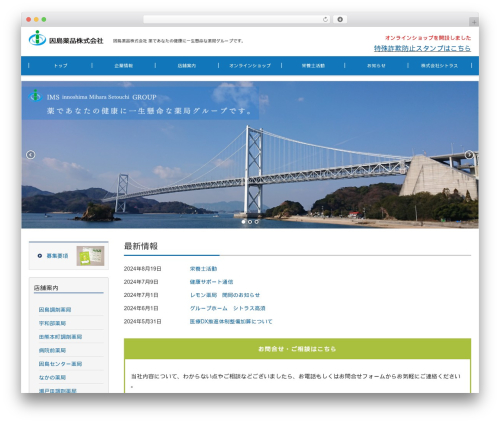The image size is (500, 423).
Task: Click the yellow minimize window button
Action: tap(36, 19)
